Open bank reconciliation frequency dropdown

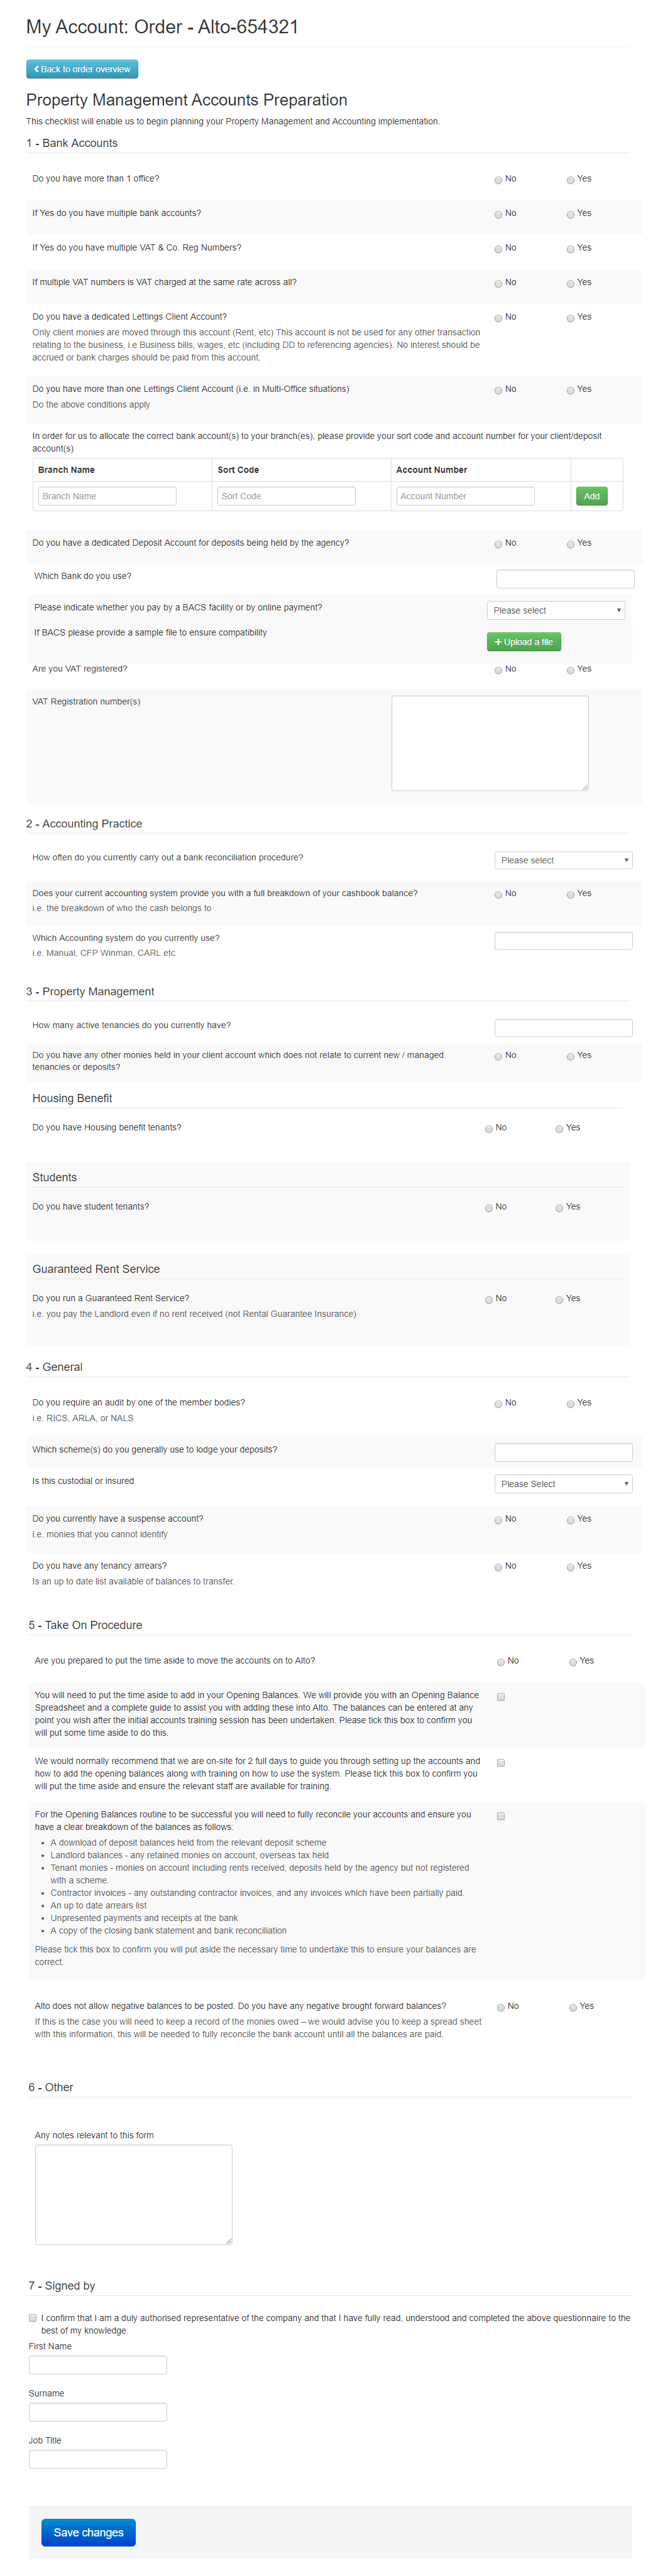pos(563,860)
